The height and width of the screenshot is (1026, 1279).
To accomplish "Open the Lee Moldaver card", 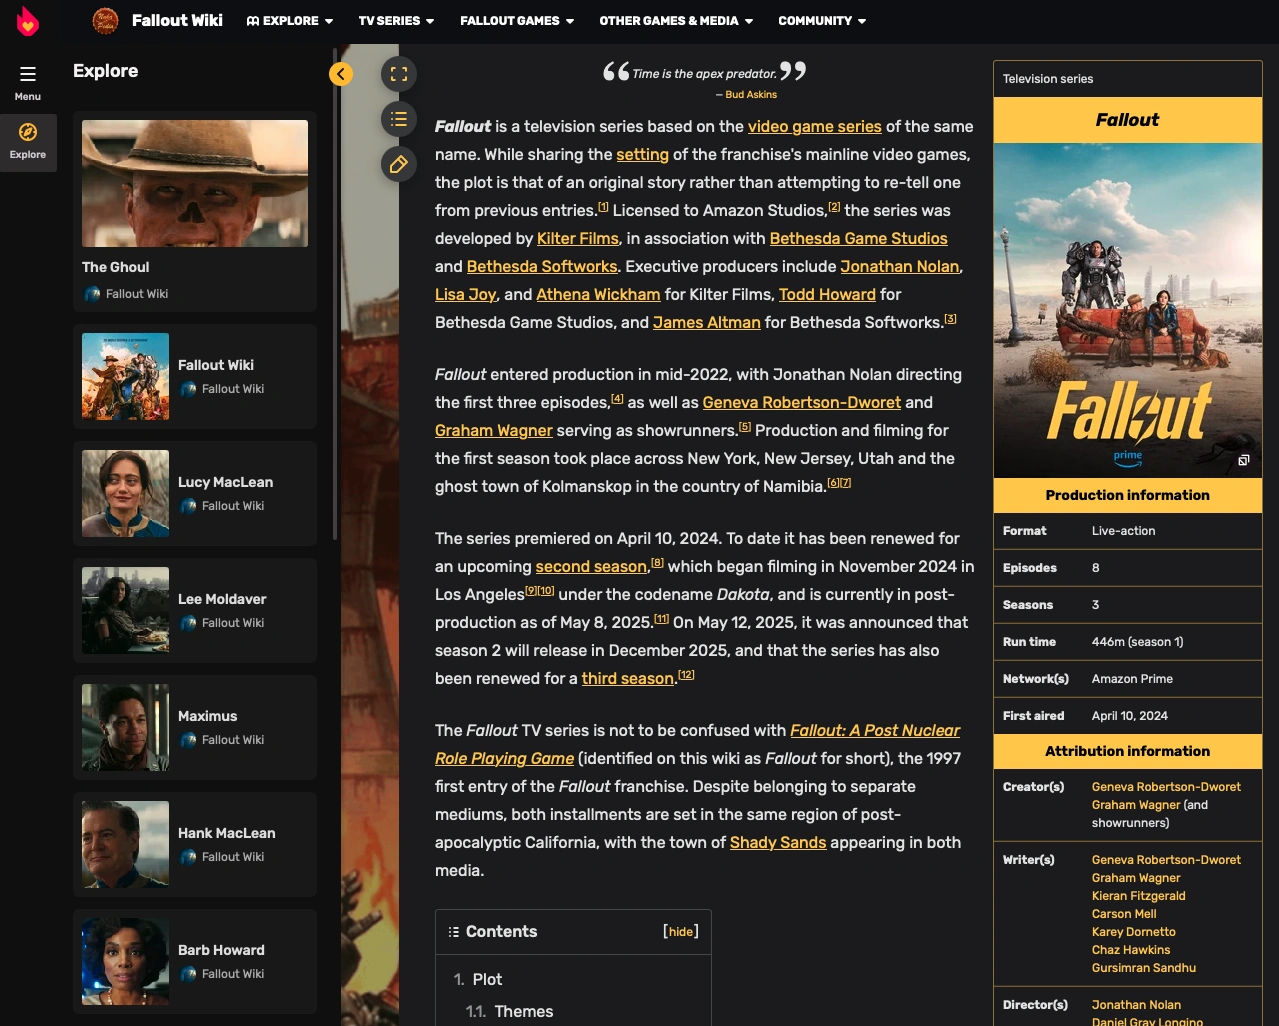I will 195,610.
